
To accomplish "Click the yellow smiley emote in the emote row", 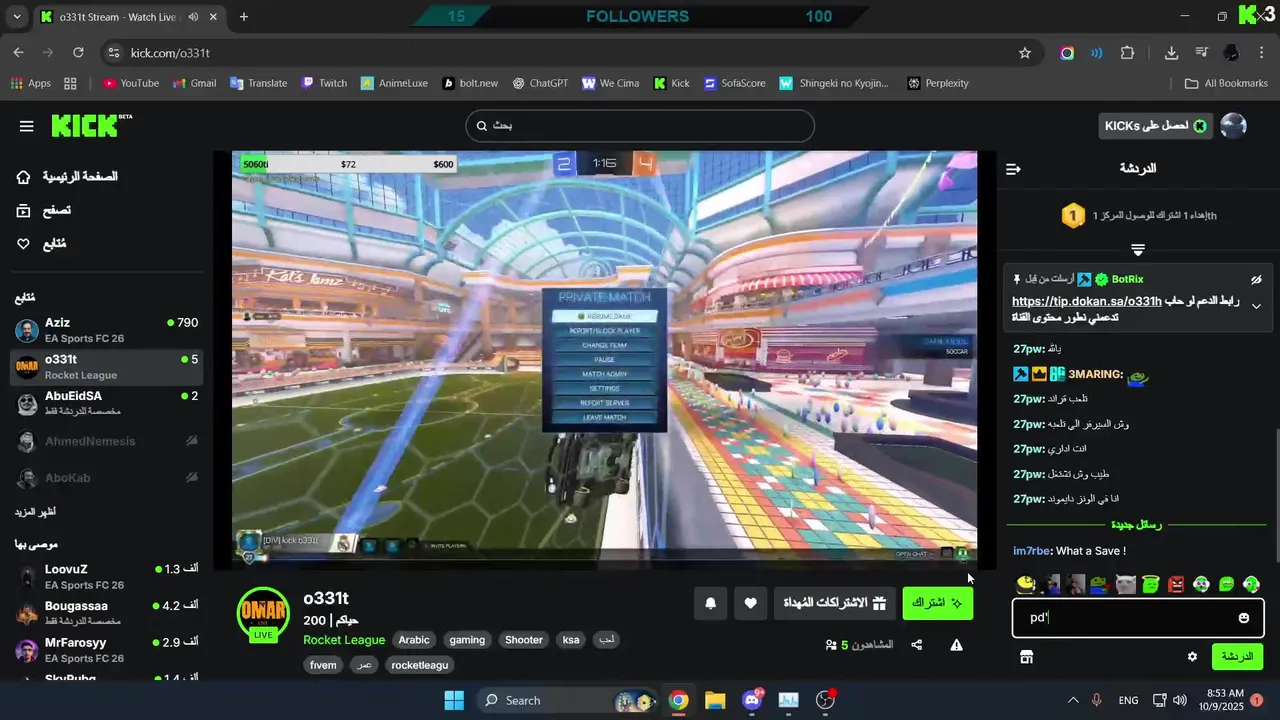I will 1025,584.
